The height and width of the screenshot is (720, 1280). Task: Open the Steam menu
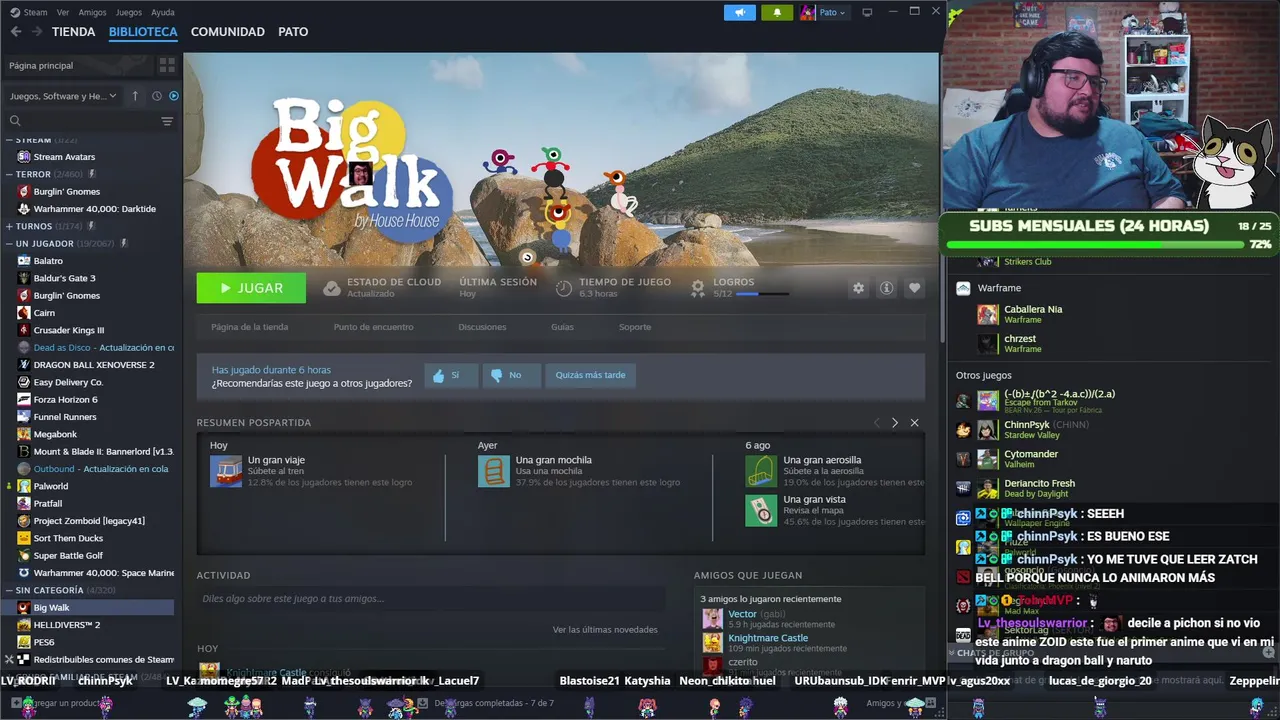(x=29, y=12)
